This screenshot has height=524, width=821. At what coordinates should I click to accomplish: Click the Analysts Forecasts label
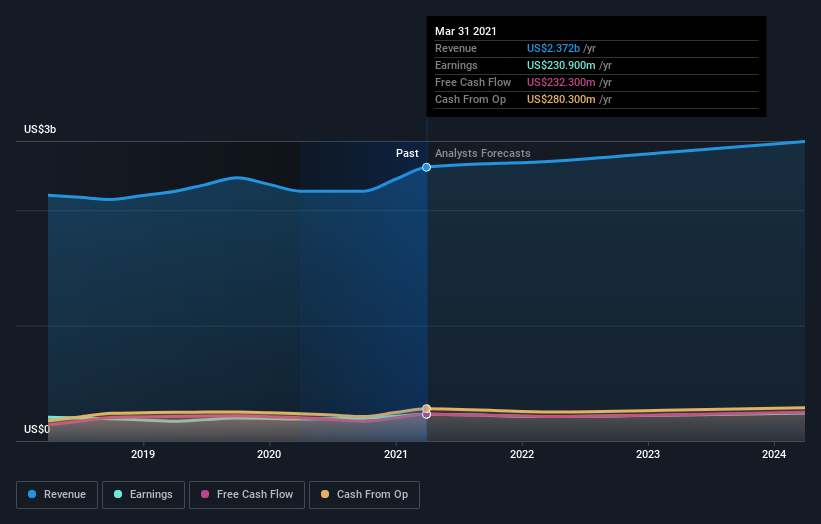coord(482,153)
